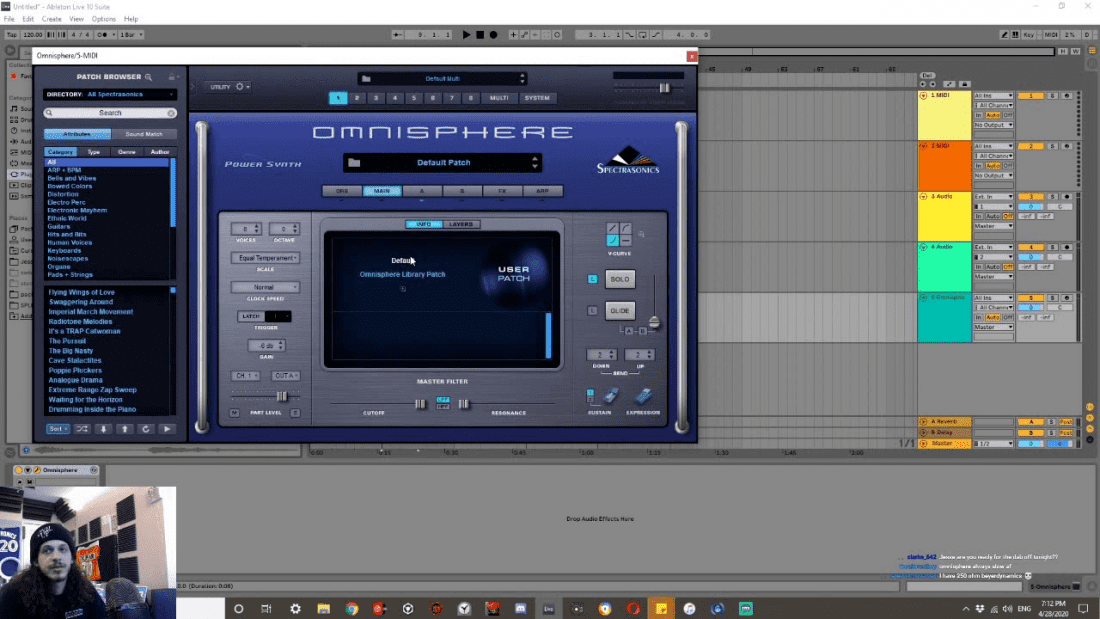This screenshot has height=619, width=1100.
Task: Open the Directory dropdown in Patch Browser
Action: [110, 94]
